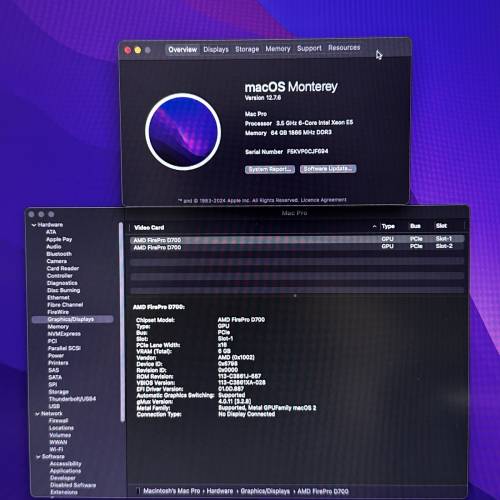
Task: Open the Storage tab
Action: [x=247, y=49]
